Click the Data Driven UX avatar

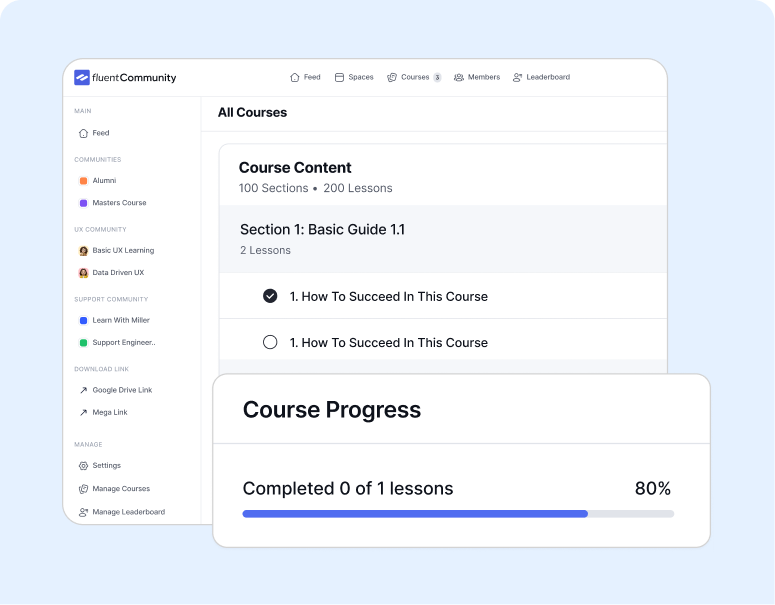pos(83,273)
